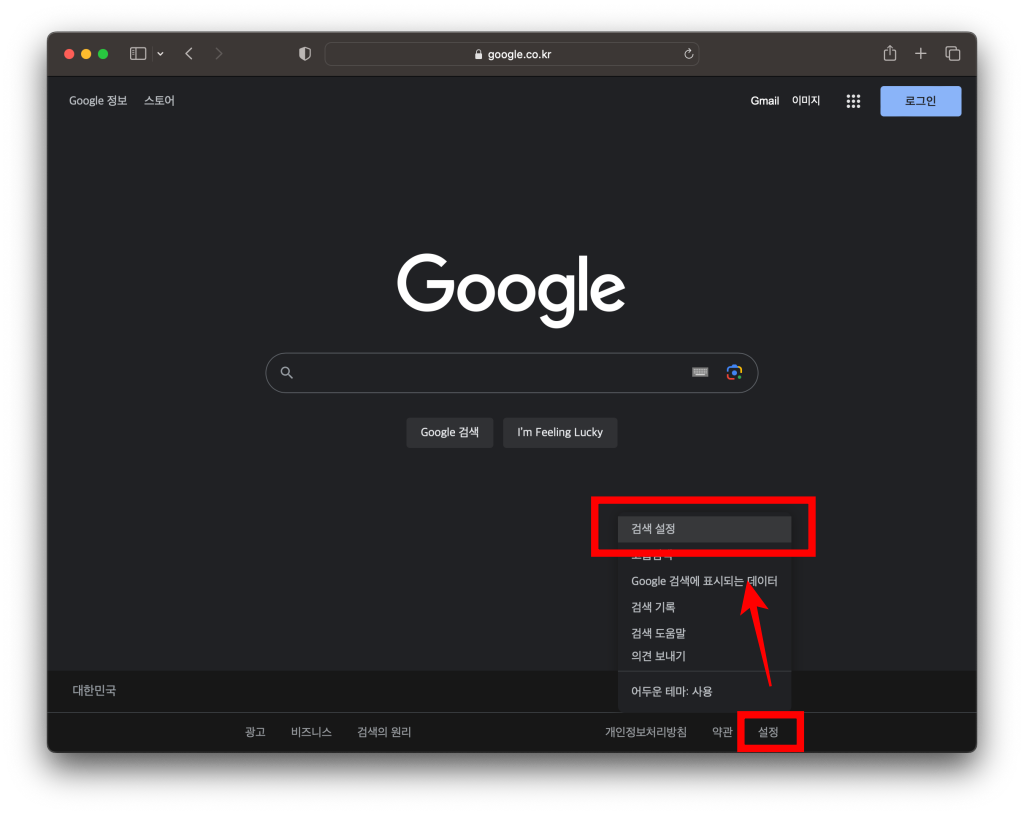
Task: Select Google 검색에 표시되는 데이터 menu entry
Action: pos(704,581)
